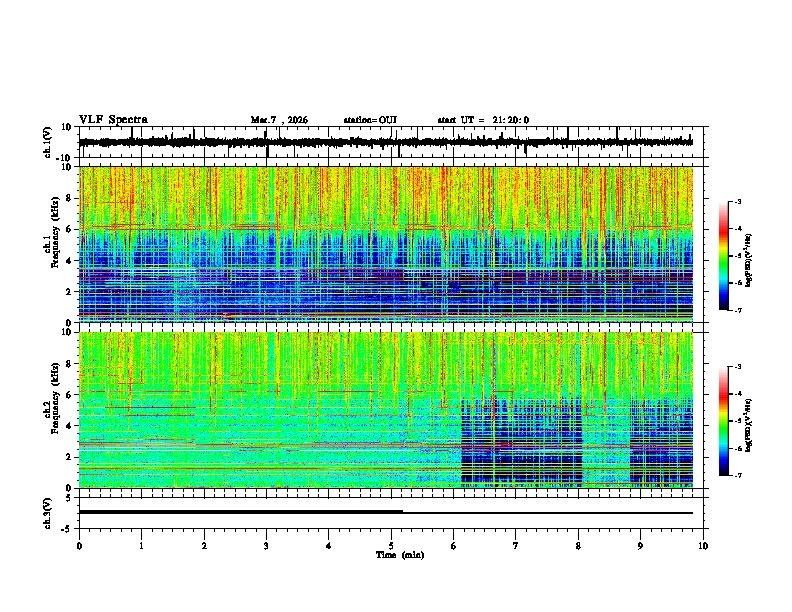Click the ch.3 thick black trace line
This screenshot has width=792, height=612.
241,512
